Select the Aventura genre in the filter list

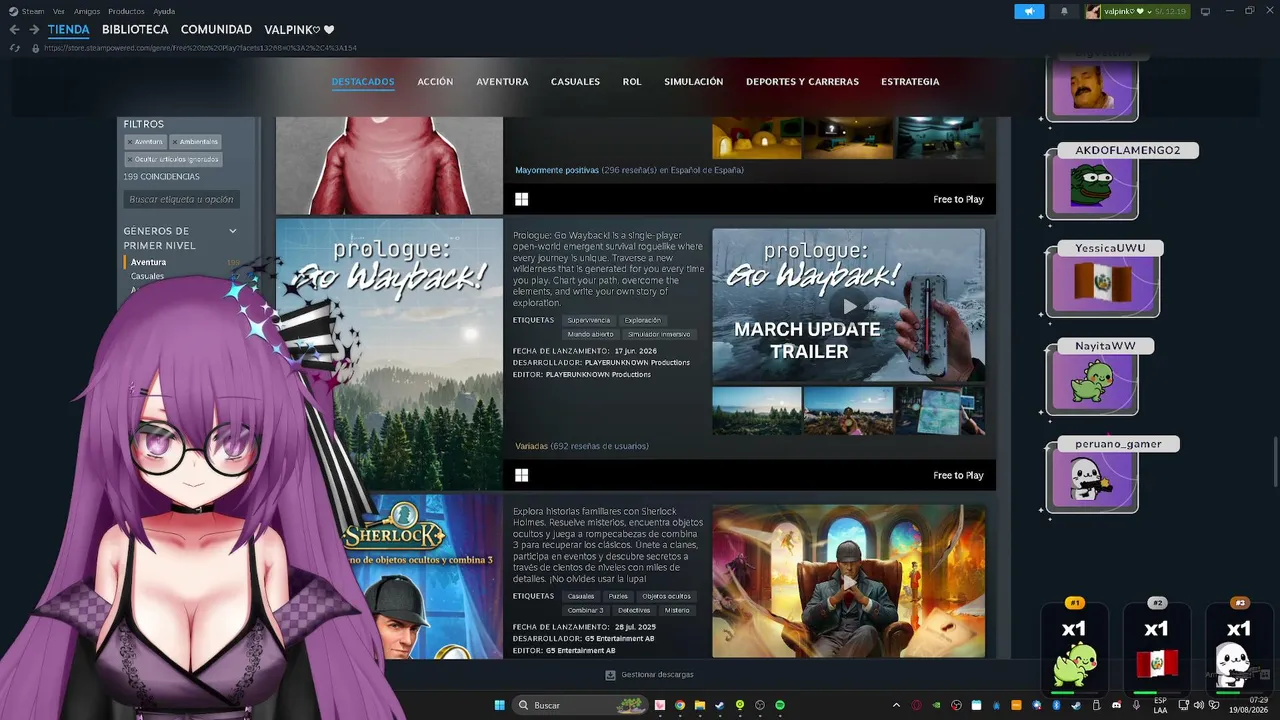149,262
